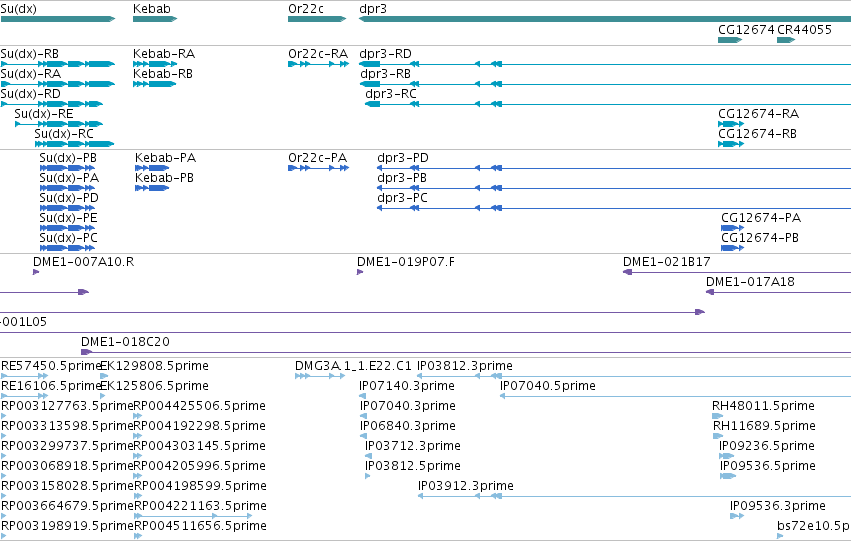Select BAC clone DME1-018C20
The height and width of the screenshot is (541, 851).
466,353
